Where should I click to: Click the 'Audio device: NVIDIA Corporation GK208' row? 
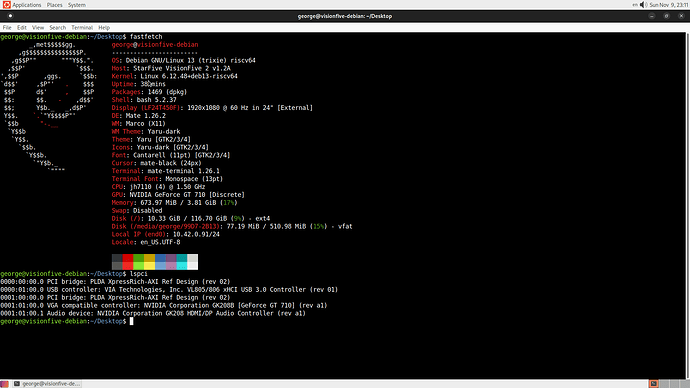[153, 313]
